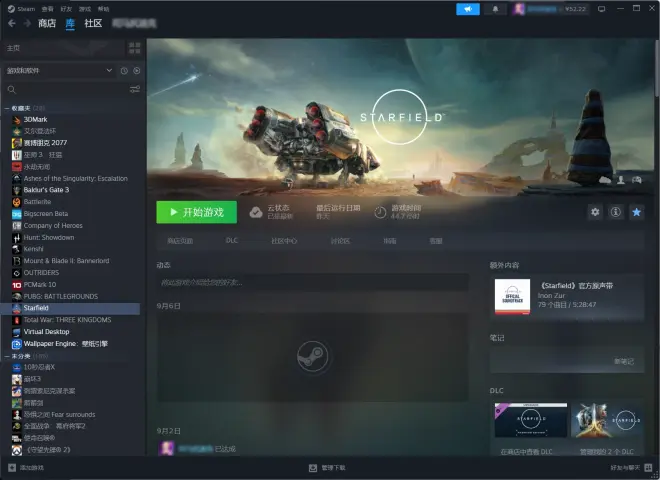The width and height of the screenshot is (660, 480).
Task: Switch library to grid view icon
Action: click(135, 48)
